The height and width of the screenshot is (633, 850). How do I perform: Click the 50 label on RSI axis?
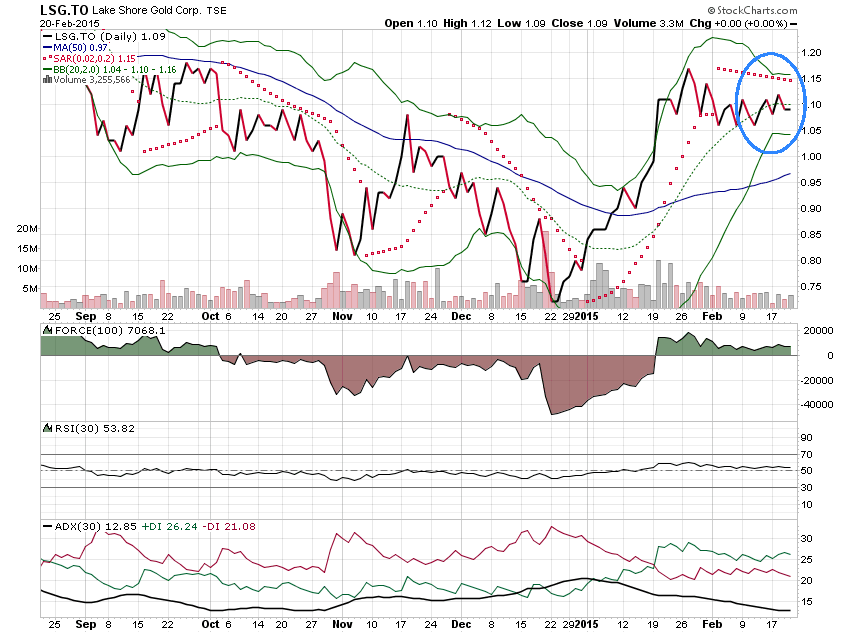coord(807,471)
